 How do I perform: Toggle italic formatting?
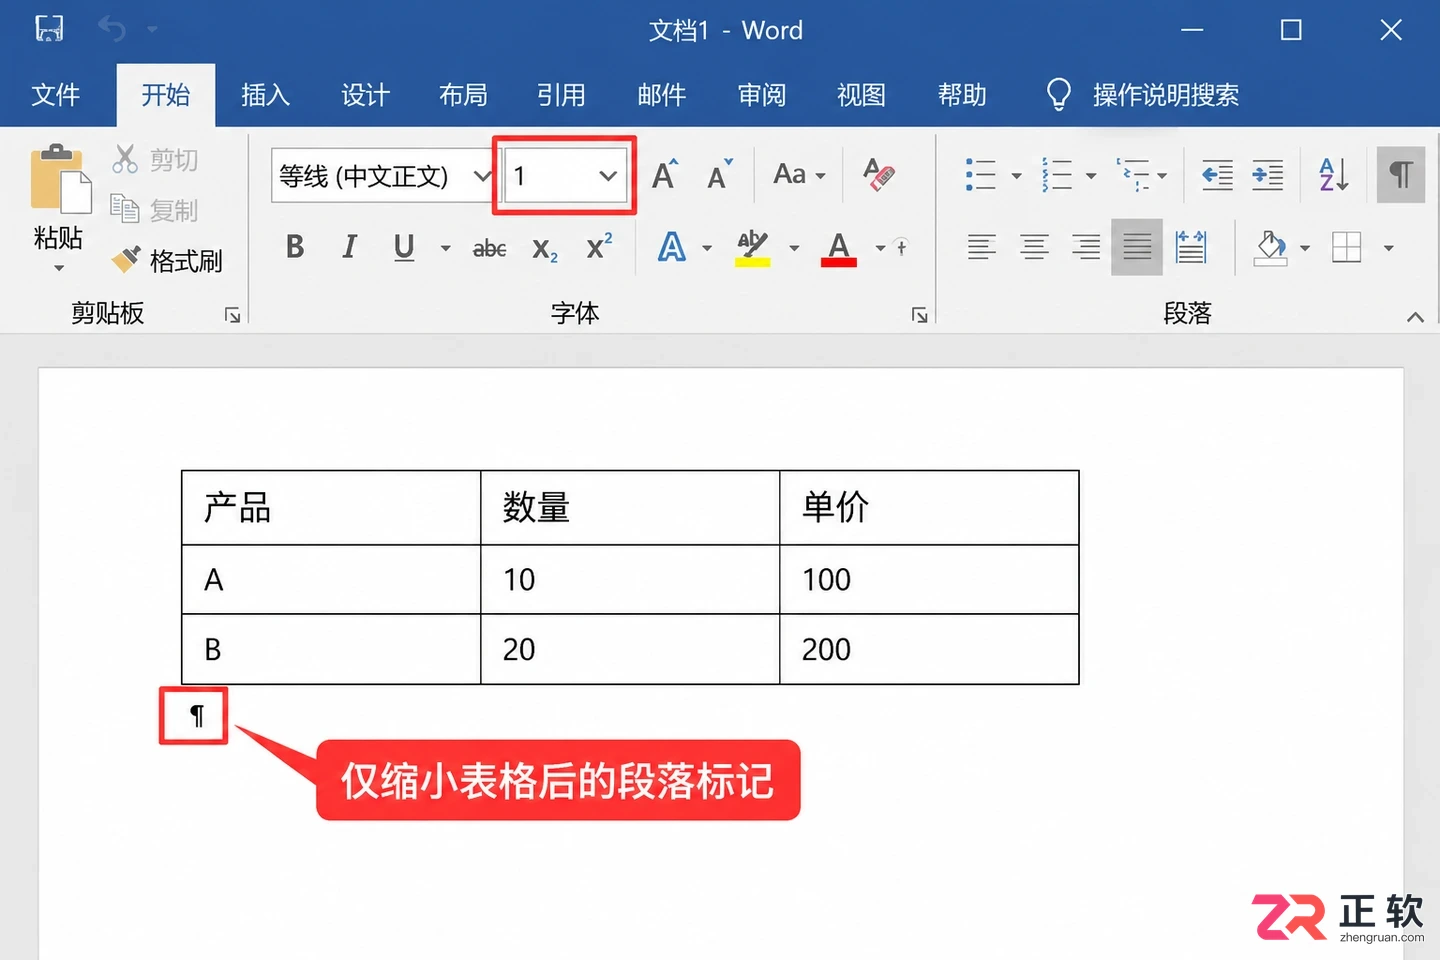(349, 247)
